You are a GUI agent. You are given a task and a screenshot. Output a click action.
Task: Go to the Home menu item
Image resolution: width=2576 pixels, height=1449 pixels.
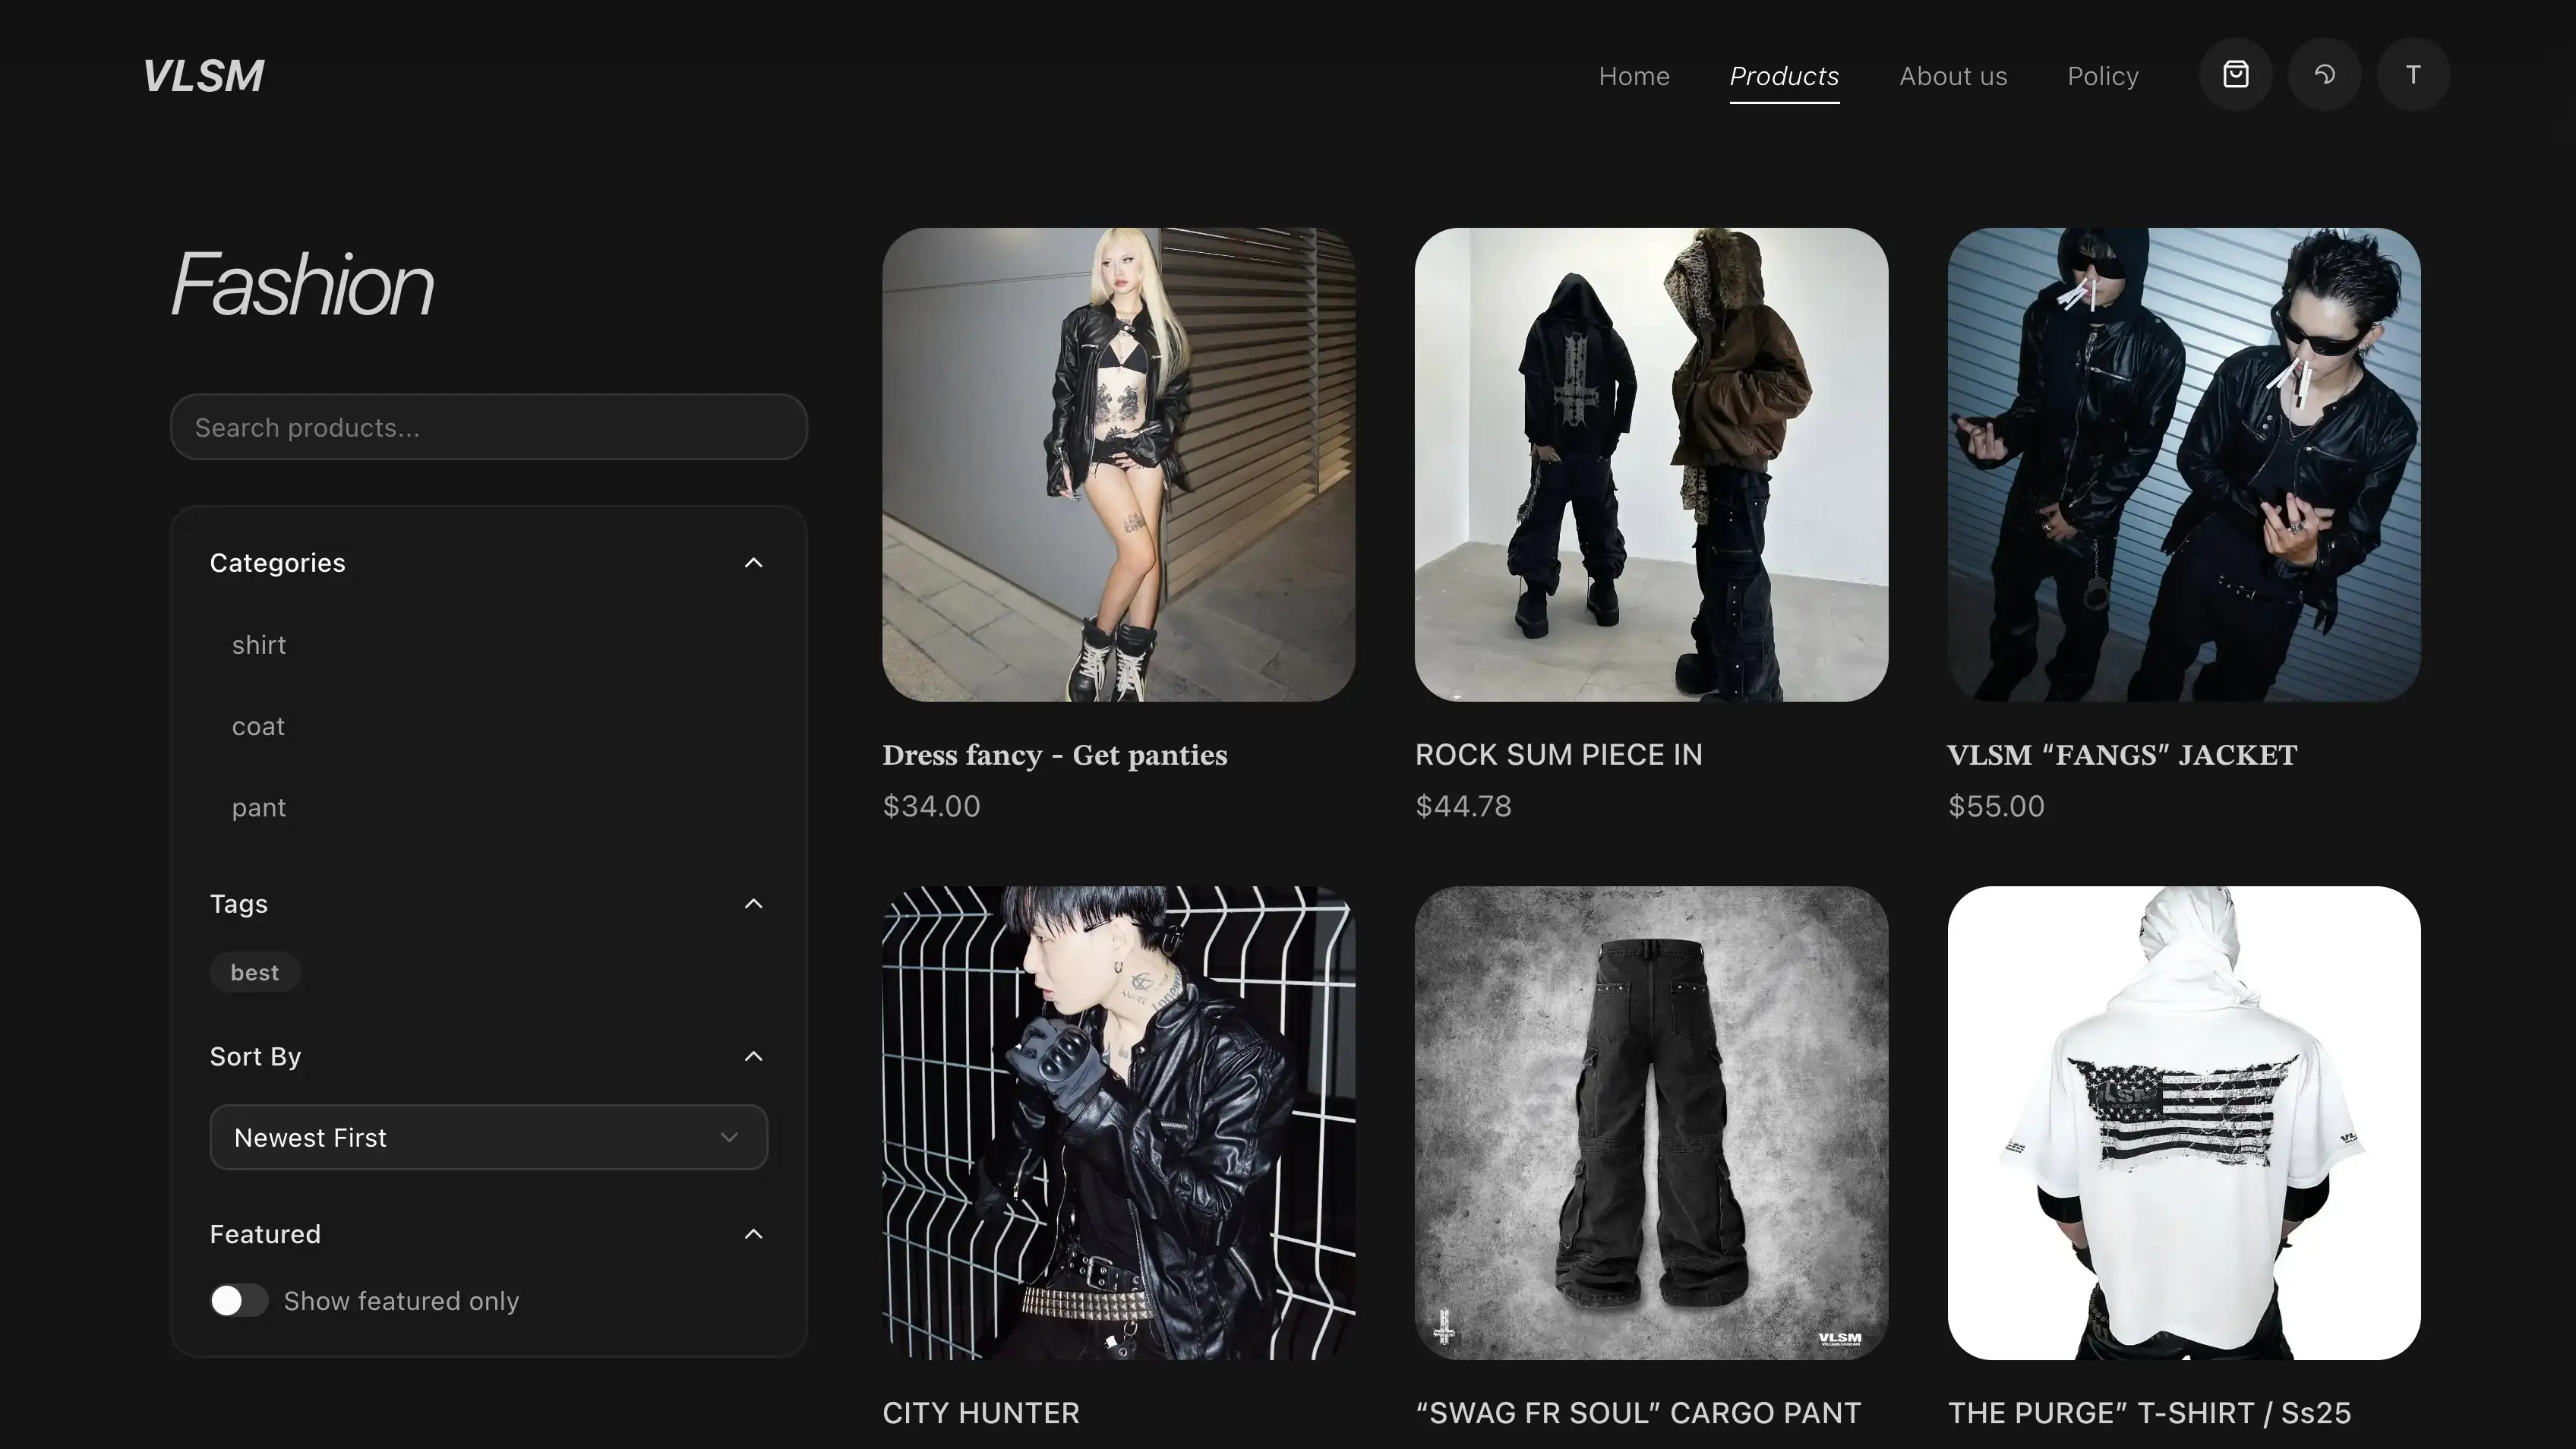point(1633,76)
